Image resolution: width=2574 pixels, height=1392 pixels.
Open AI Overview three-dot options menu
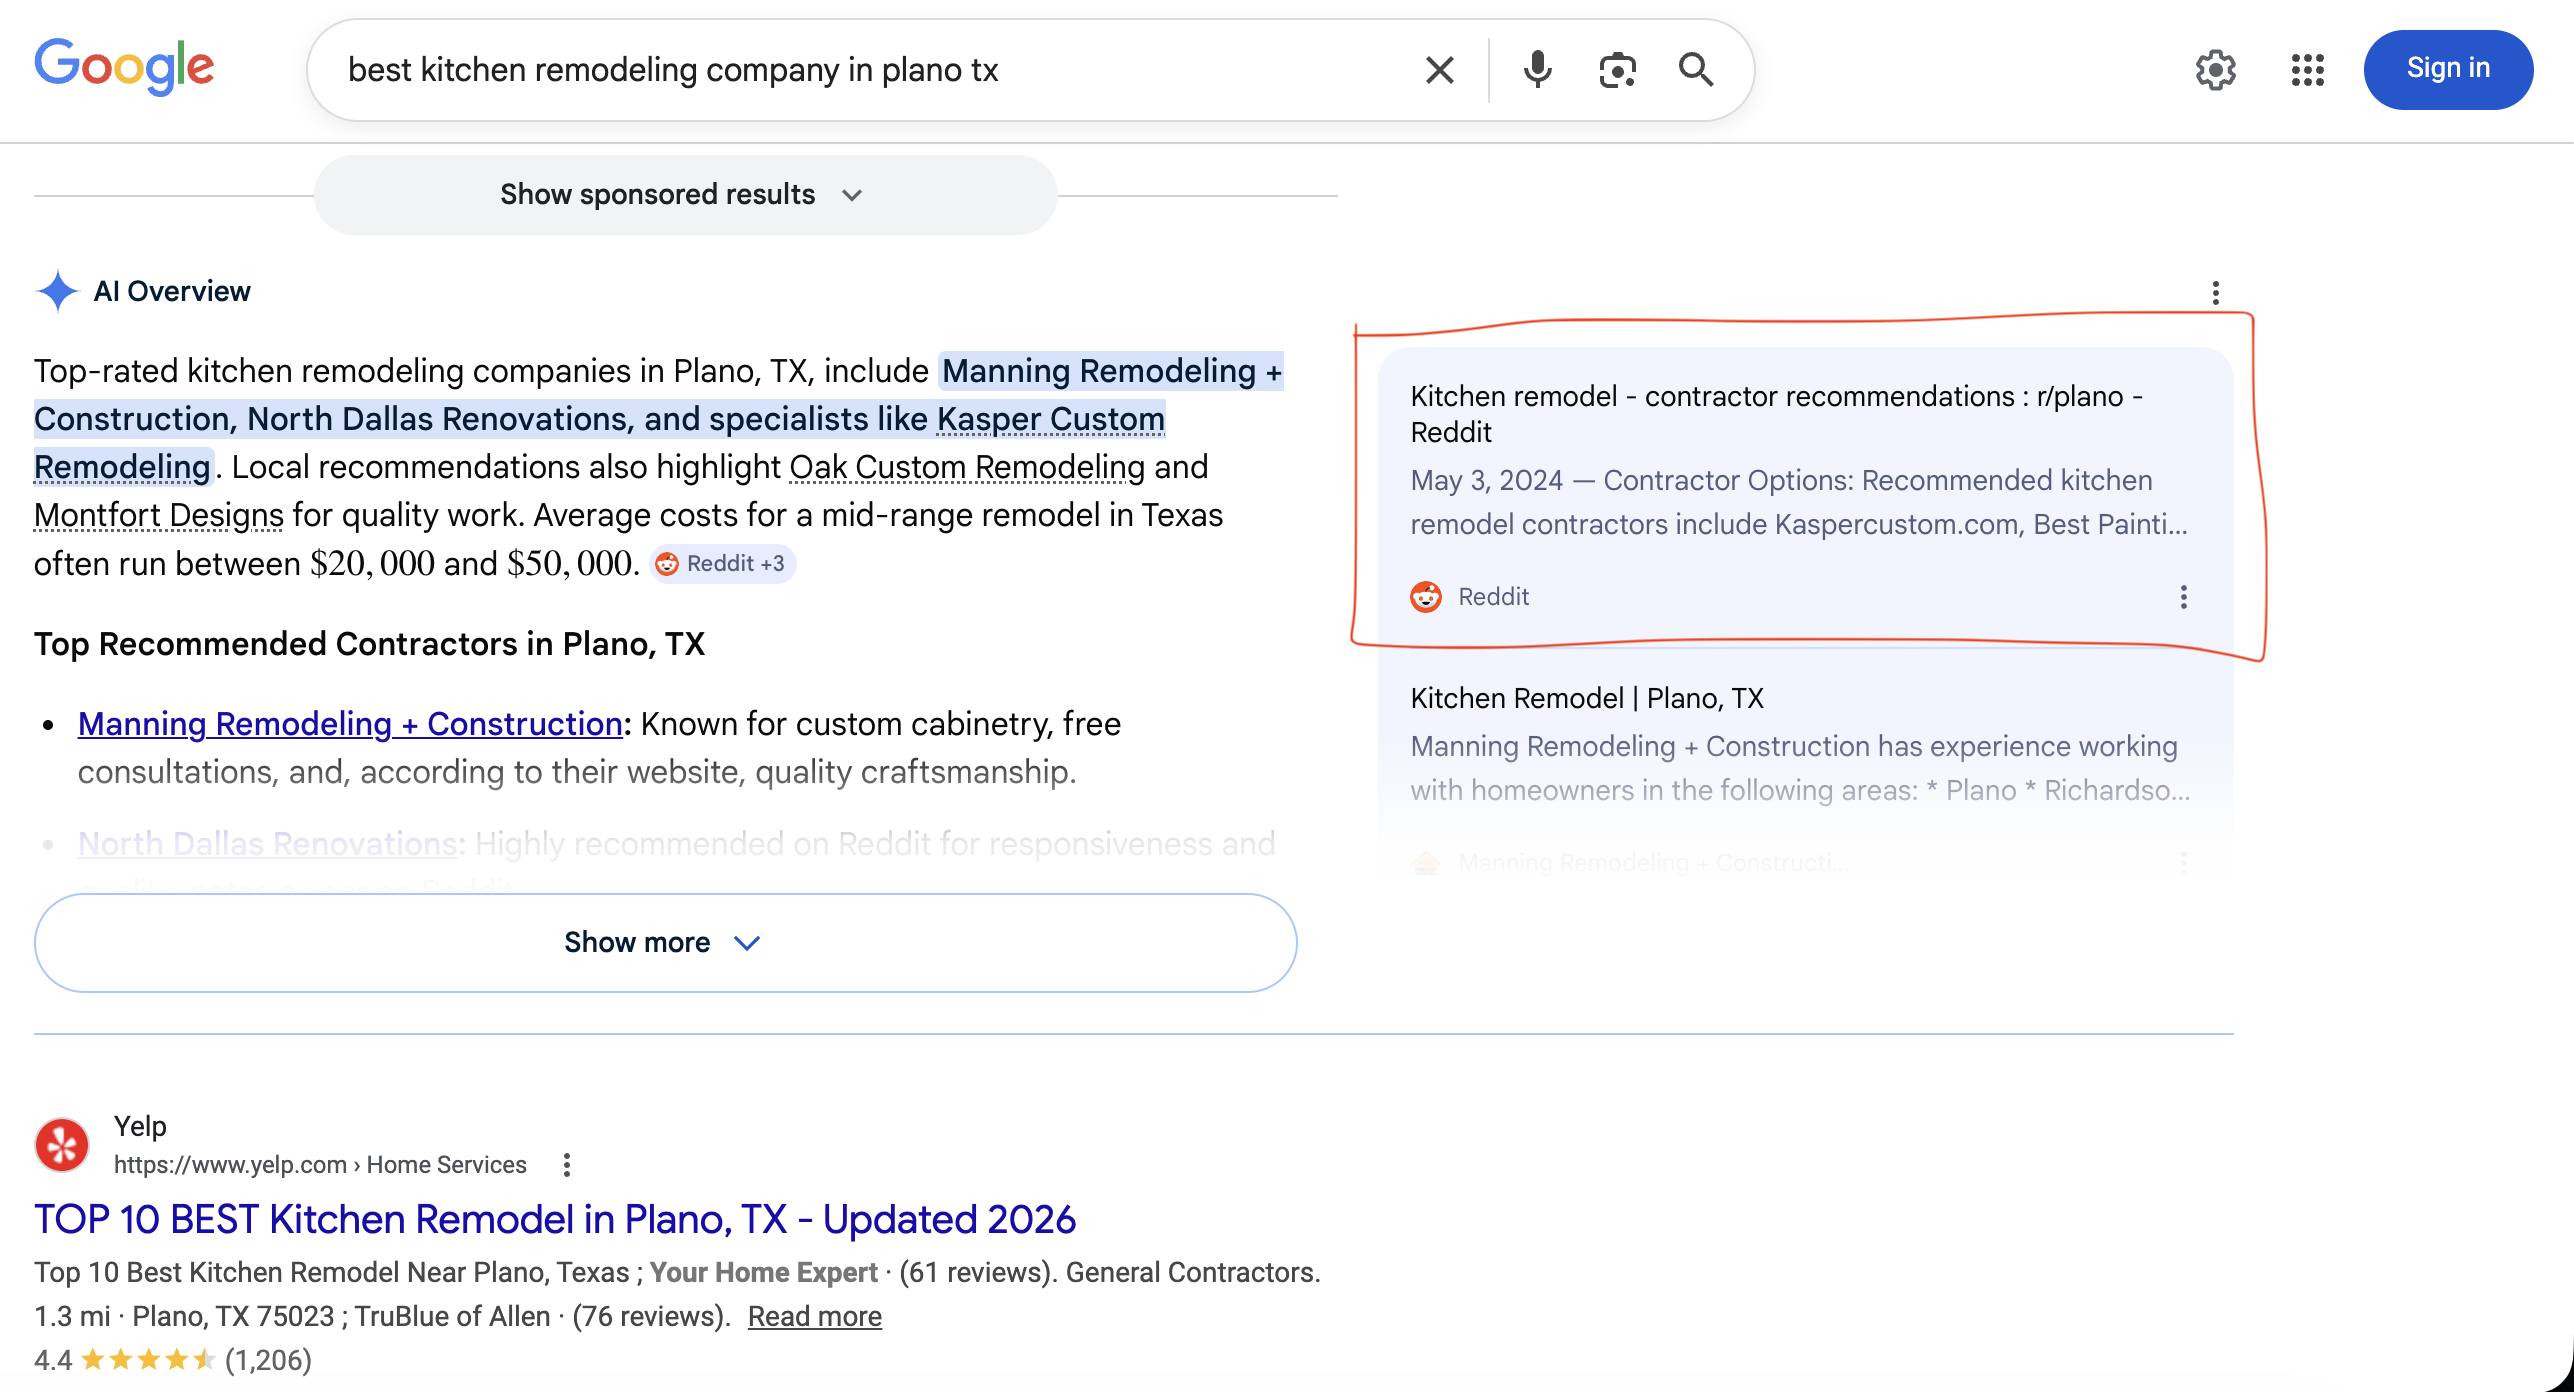pos(2215,292)
